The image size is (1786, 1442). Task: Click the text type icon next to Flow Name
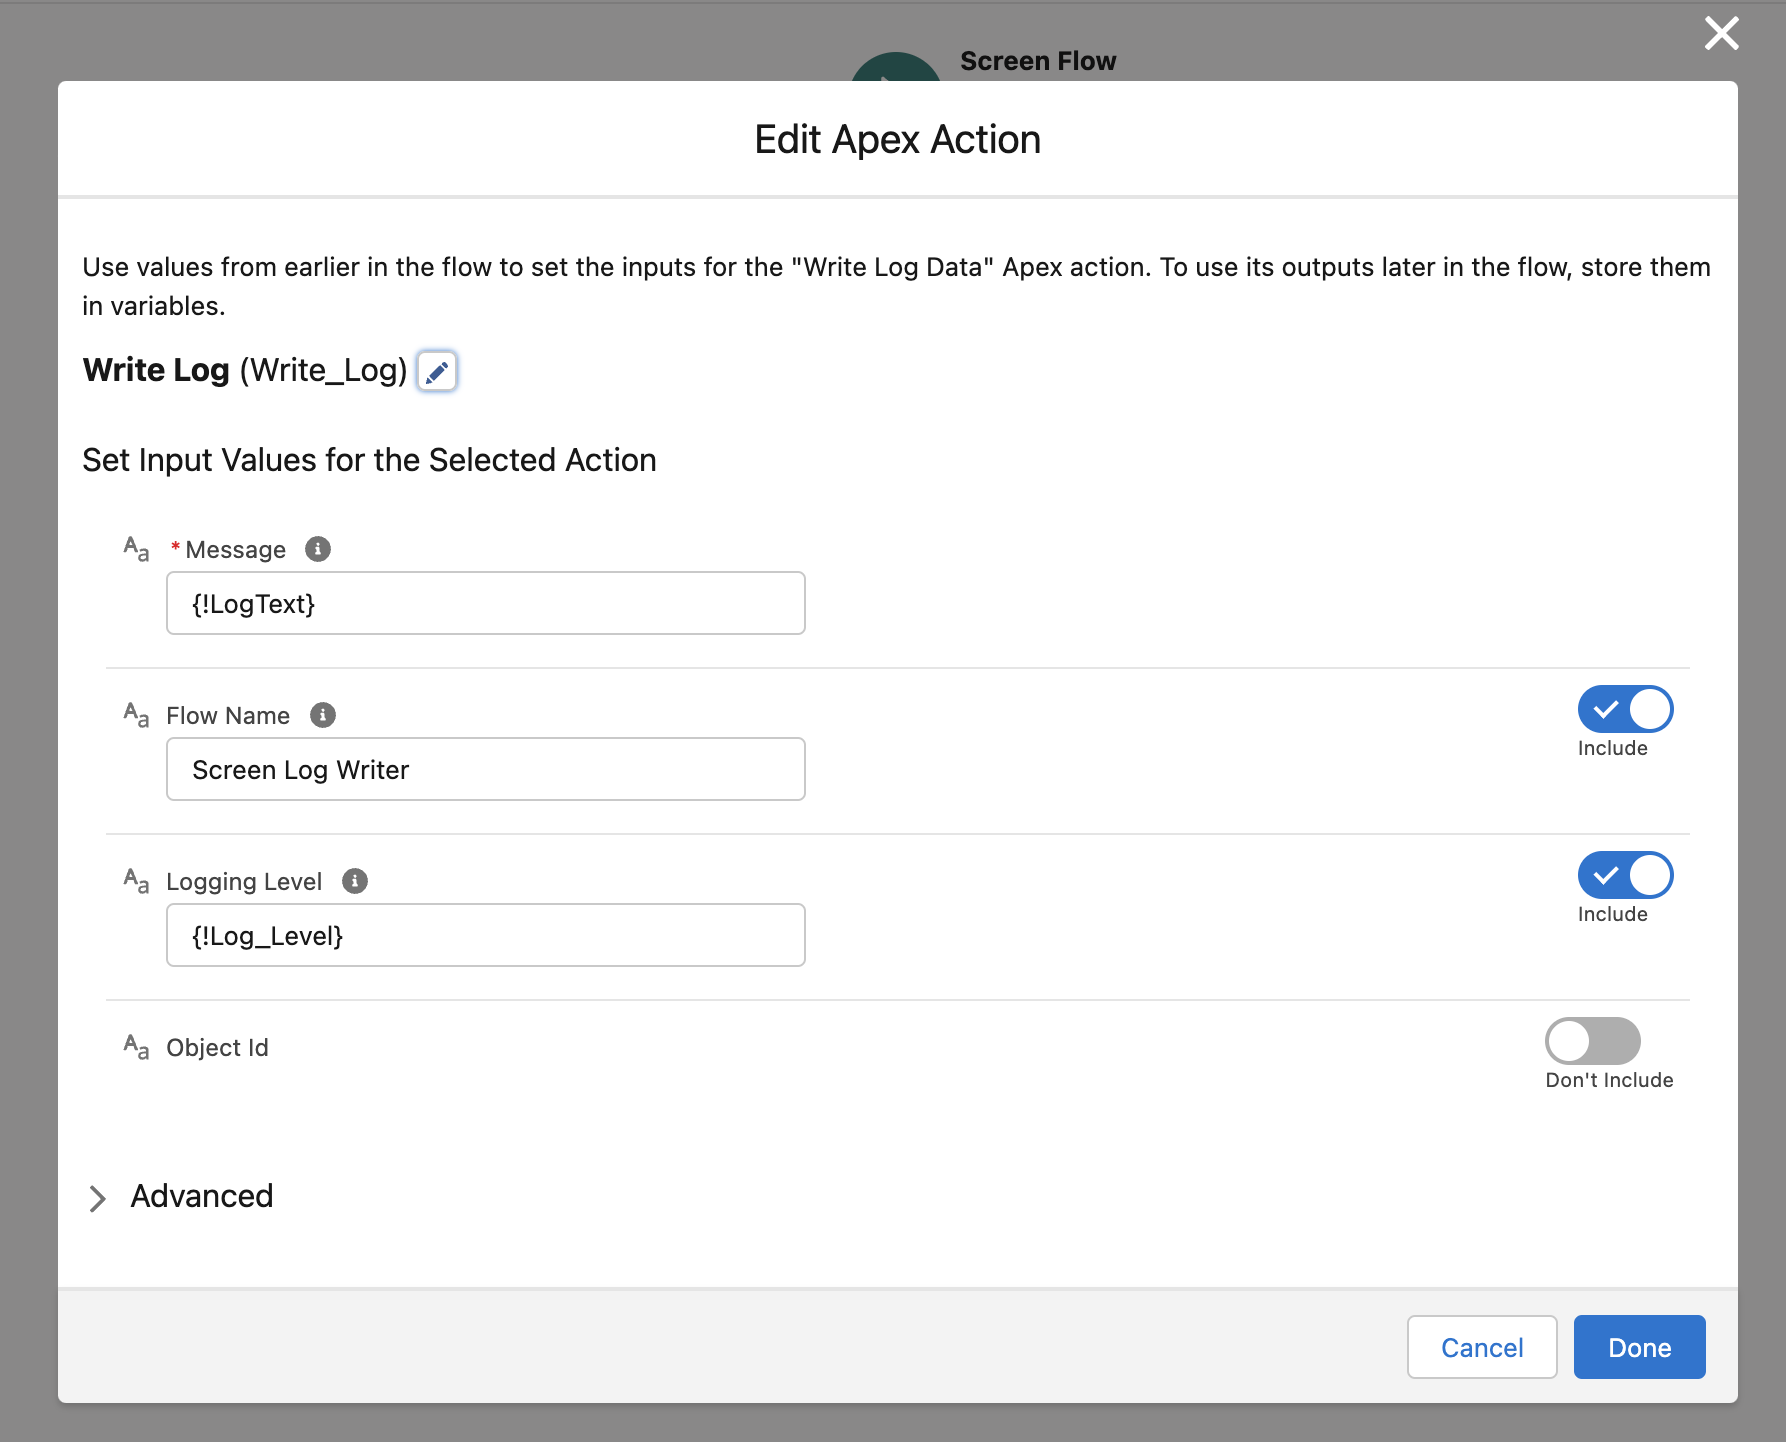[137, 715]
